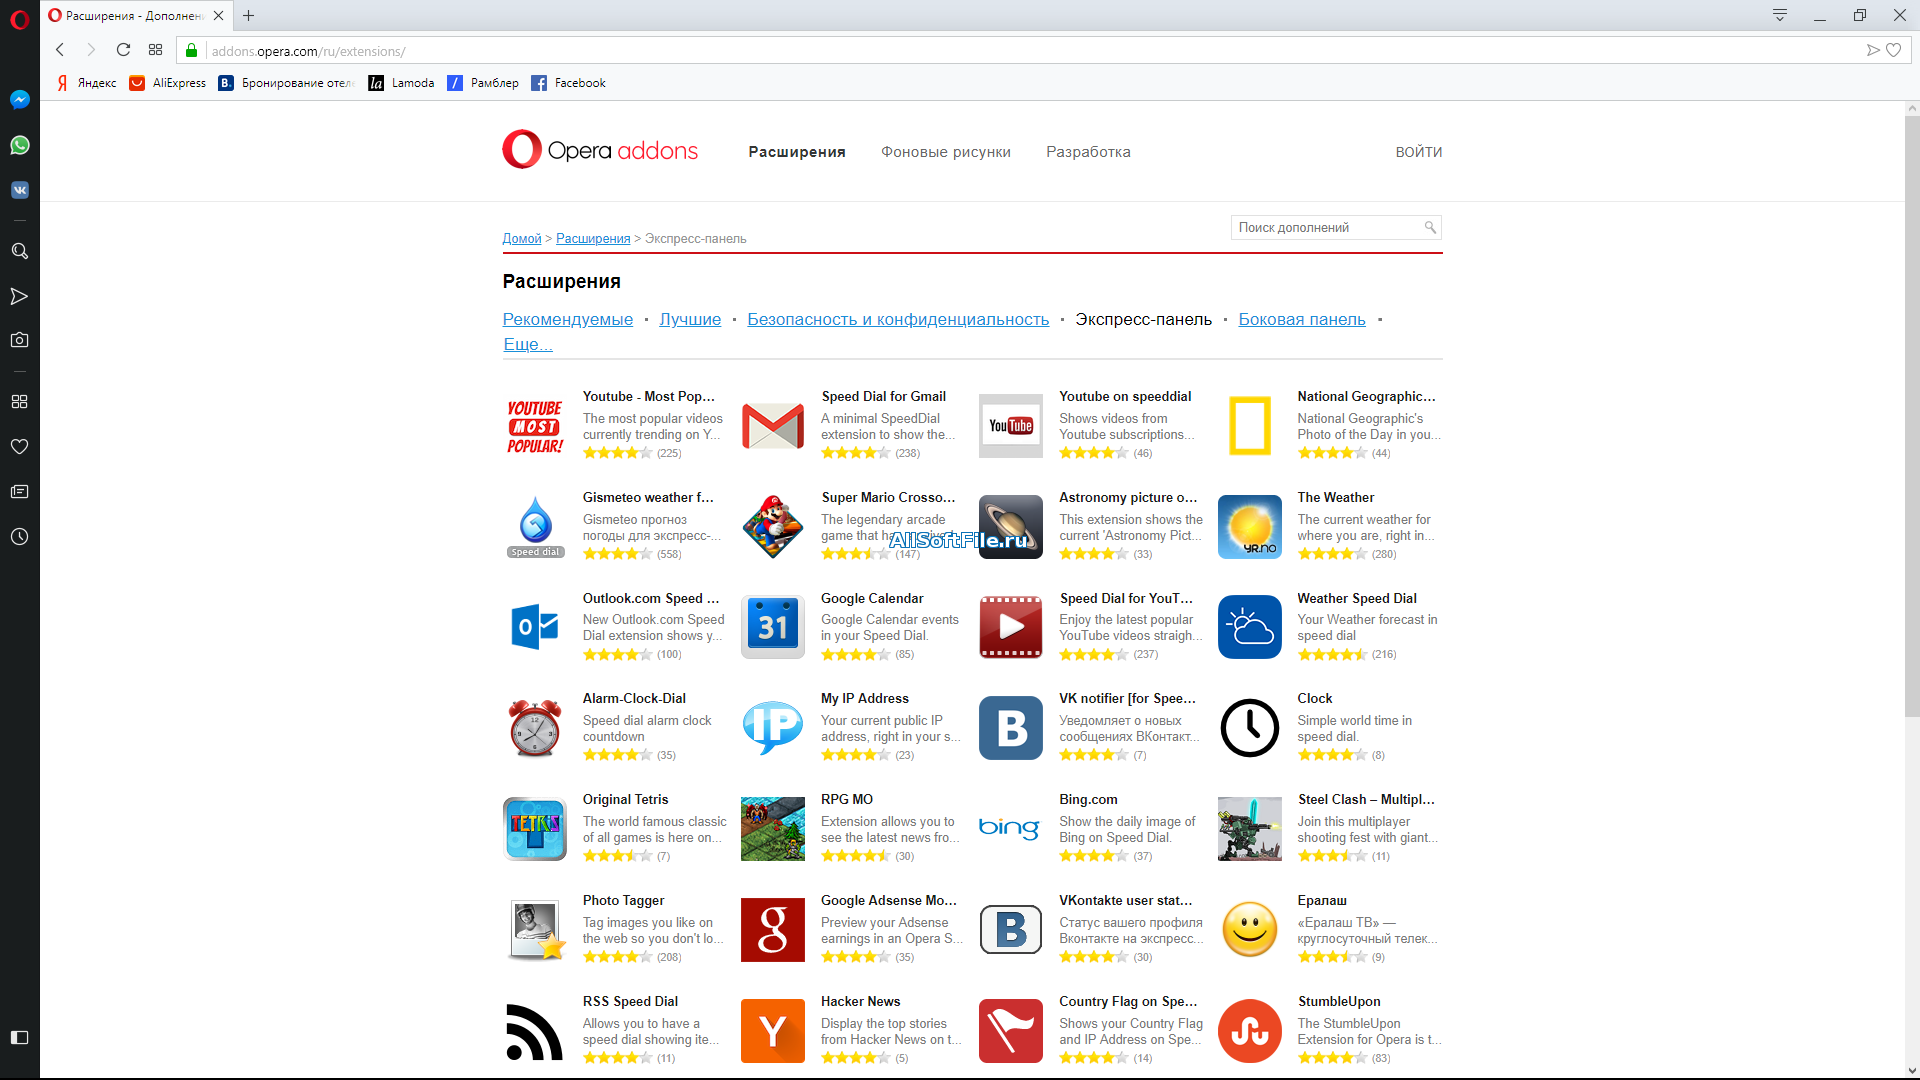Open Outlook.com Speed Dial icon
Screen dimensions: 1920x1080
point(535,627)
